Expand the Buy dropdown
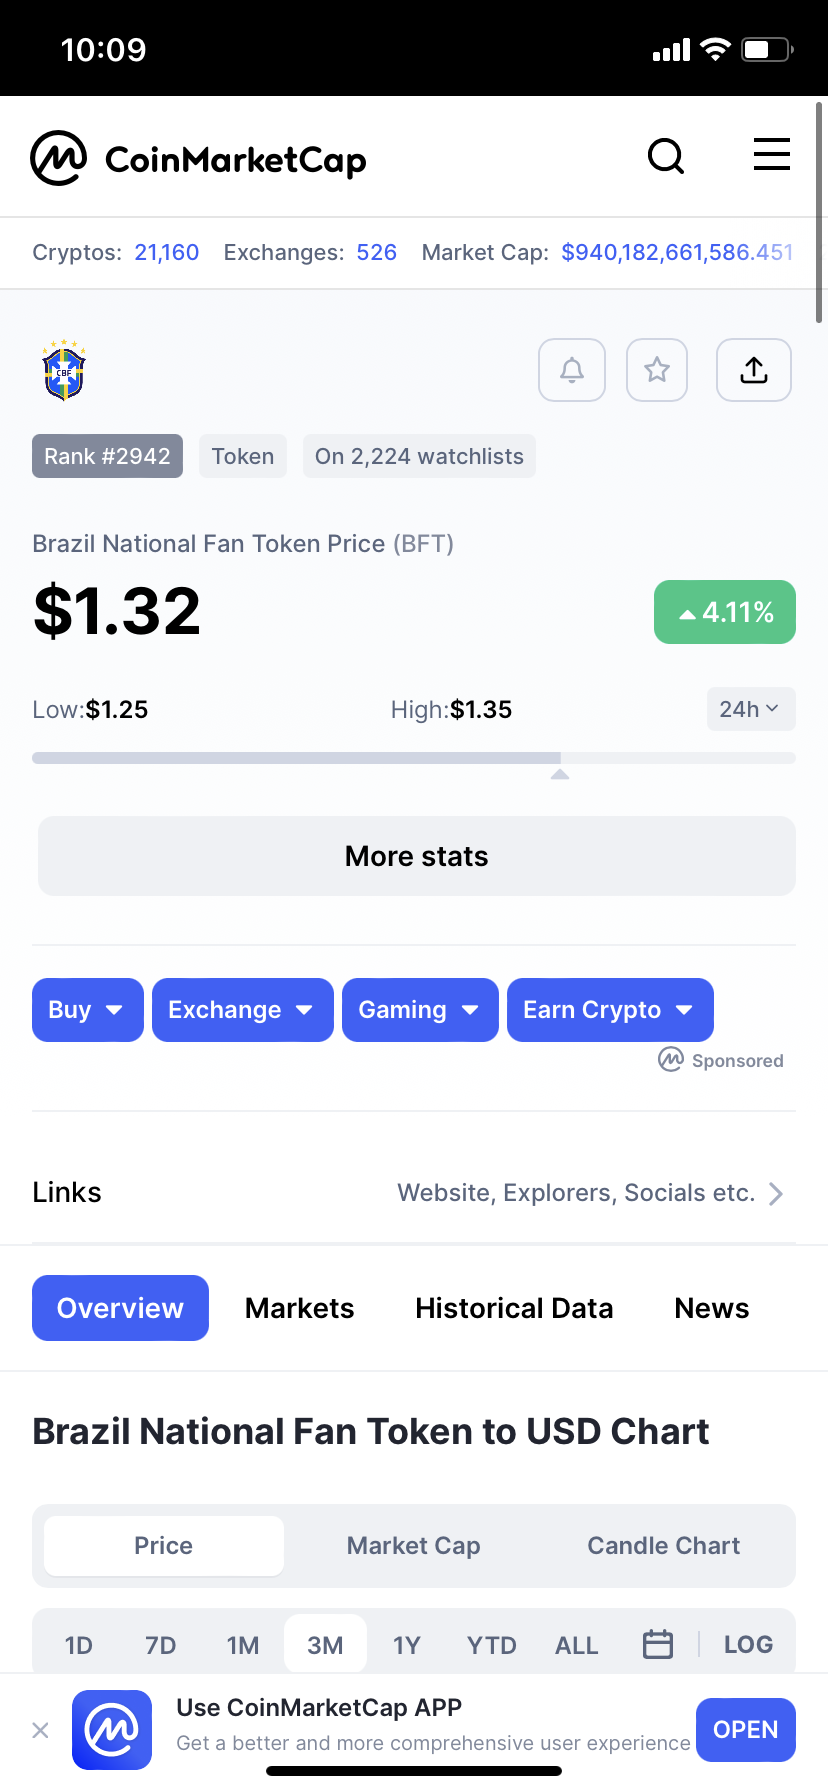The height and width of the screenshot is (1792, 828). (x=88, y=1010)
